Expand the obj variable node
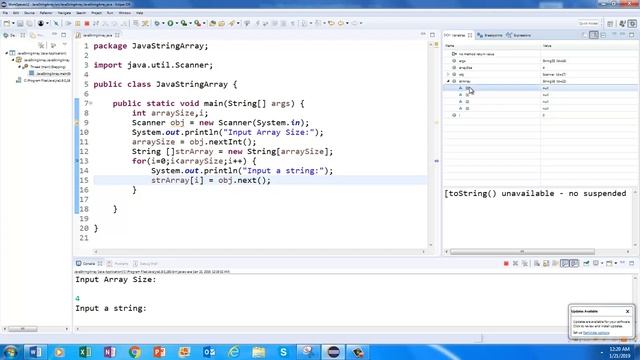Viewport: 640px width, 360px height. click(449, 75)
